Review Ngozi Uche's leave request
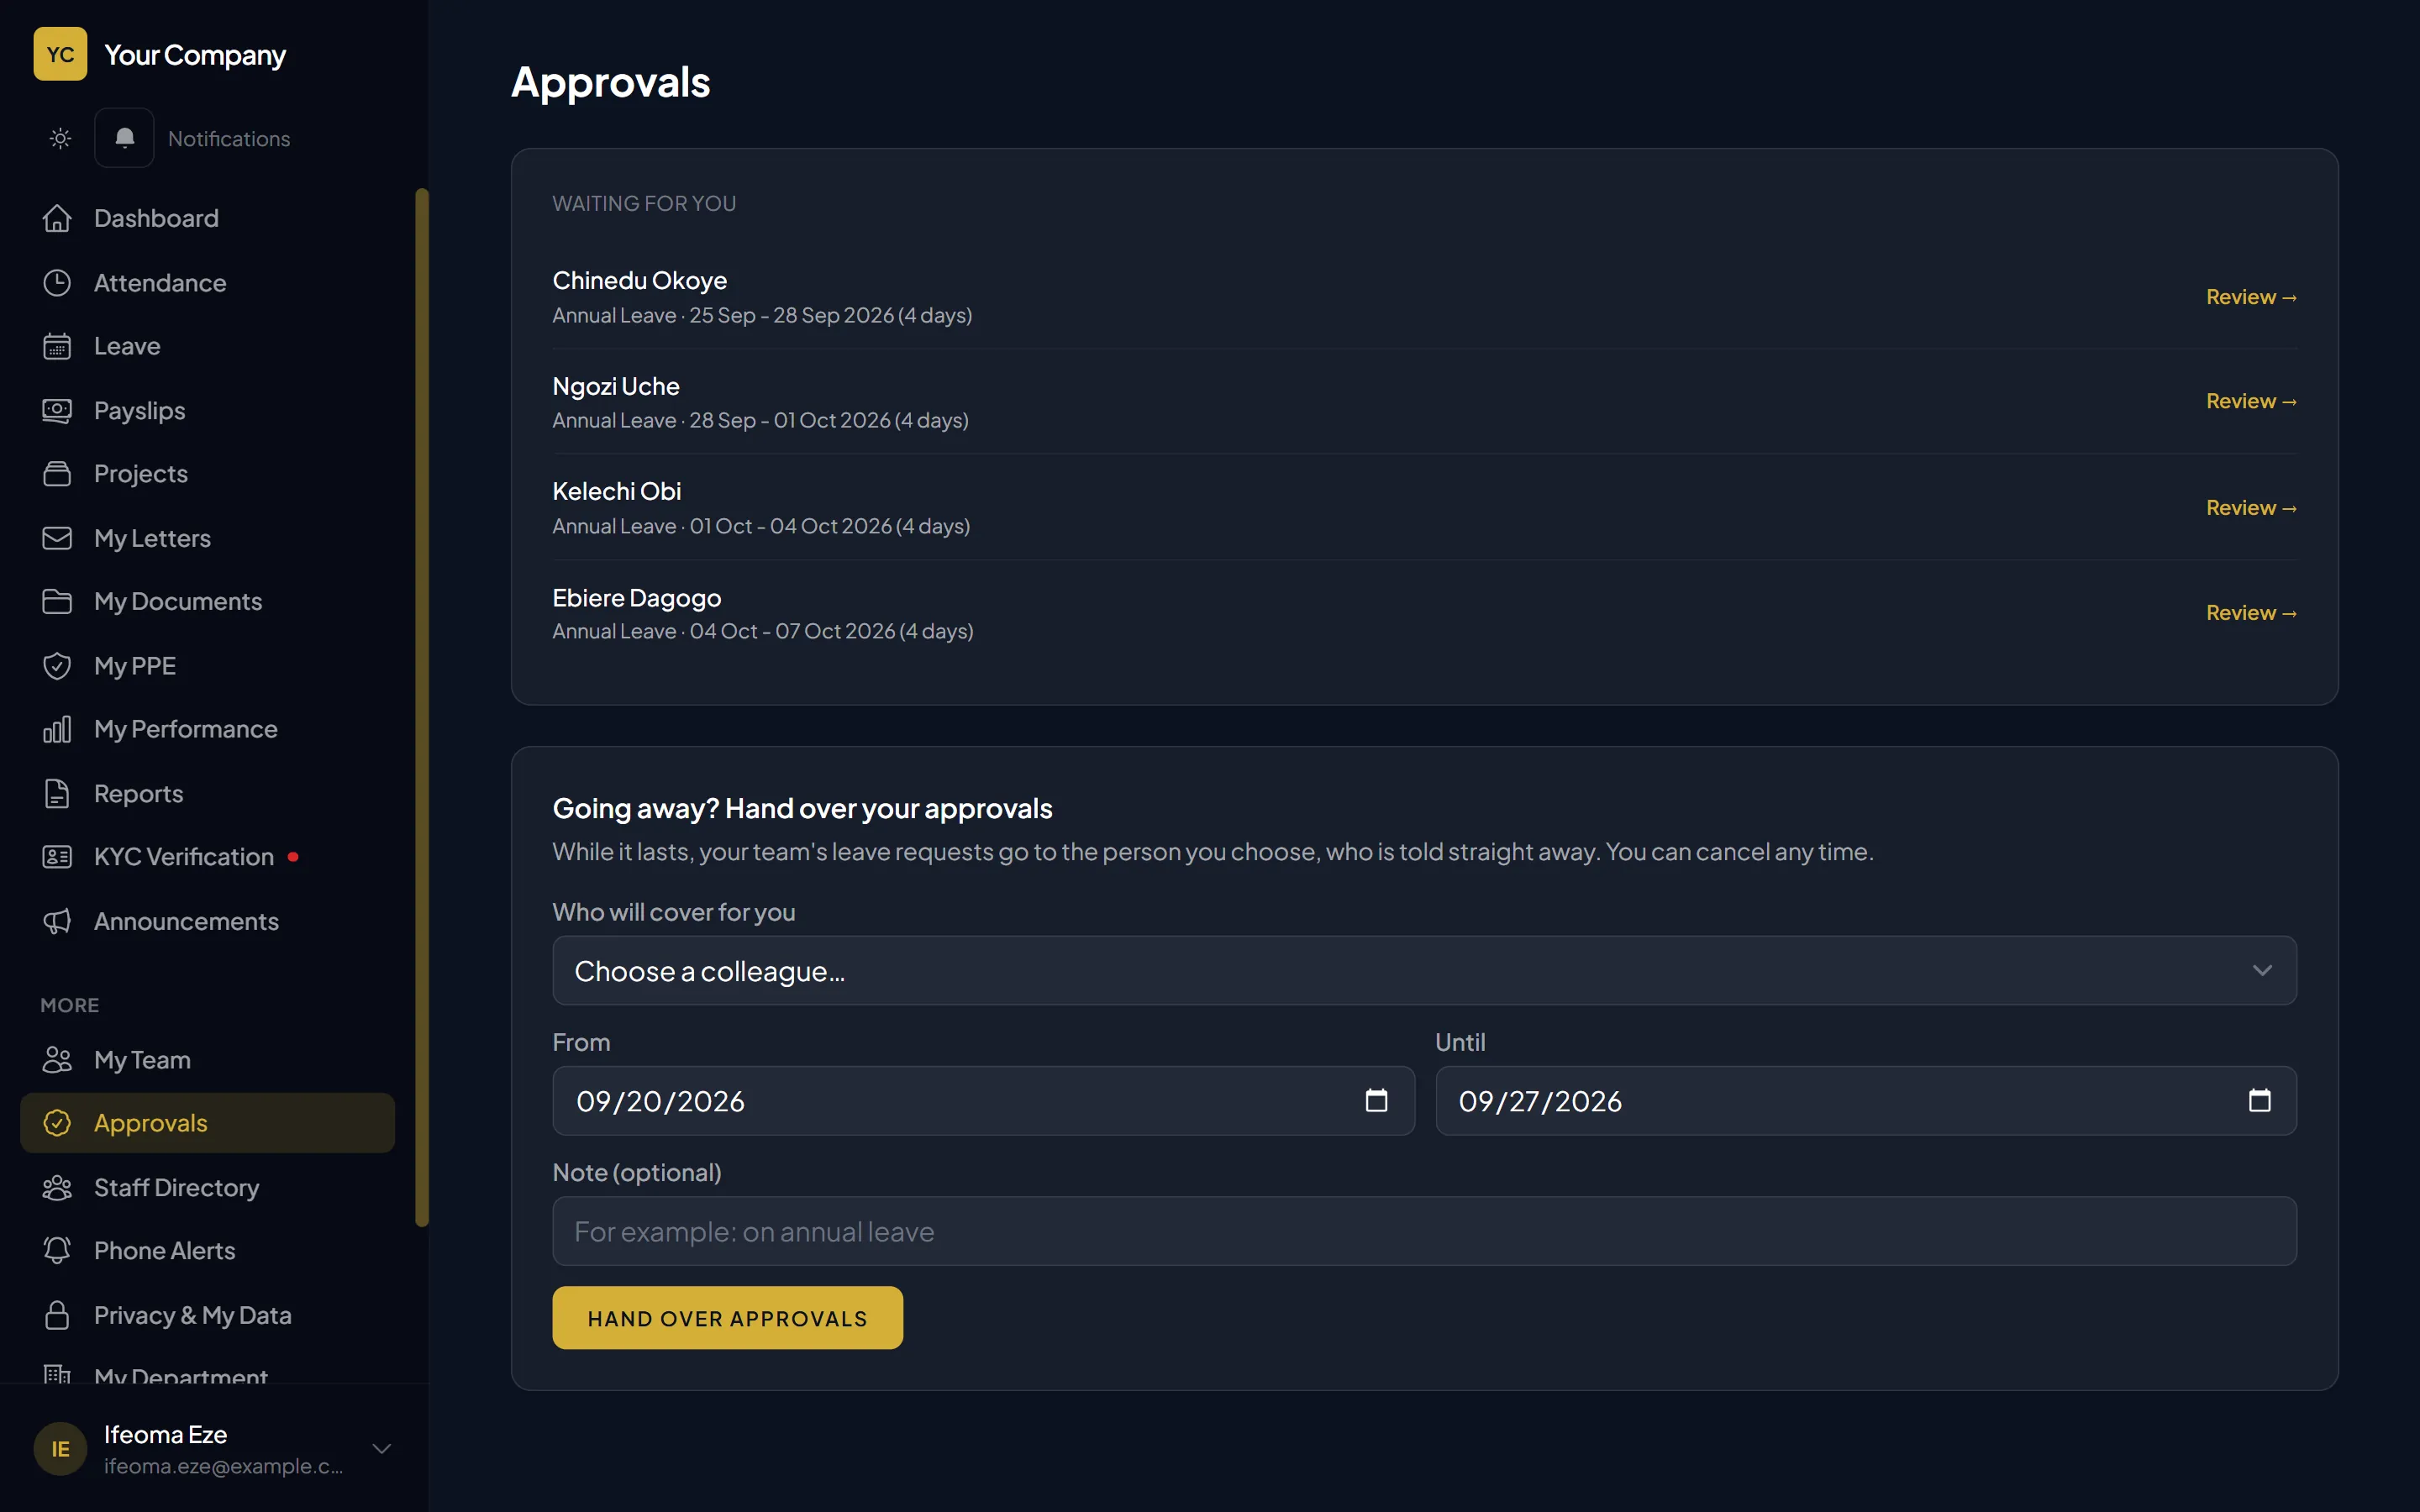The height and width of the screenshot is (1512, 2420). pyautogui.click(x=2251, y=401)
